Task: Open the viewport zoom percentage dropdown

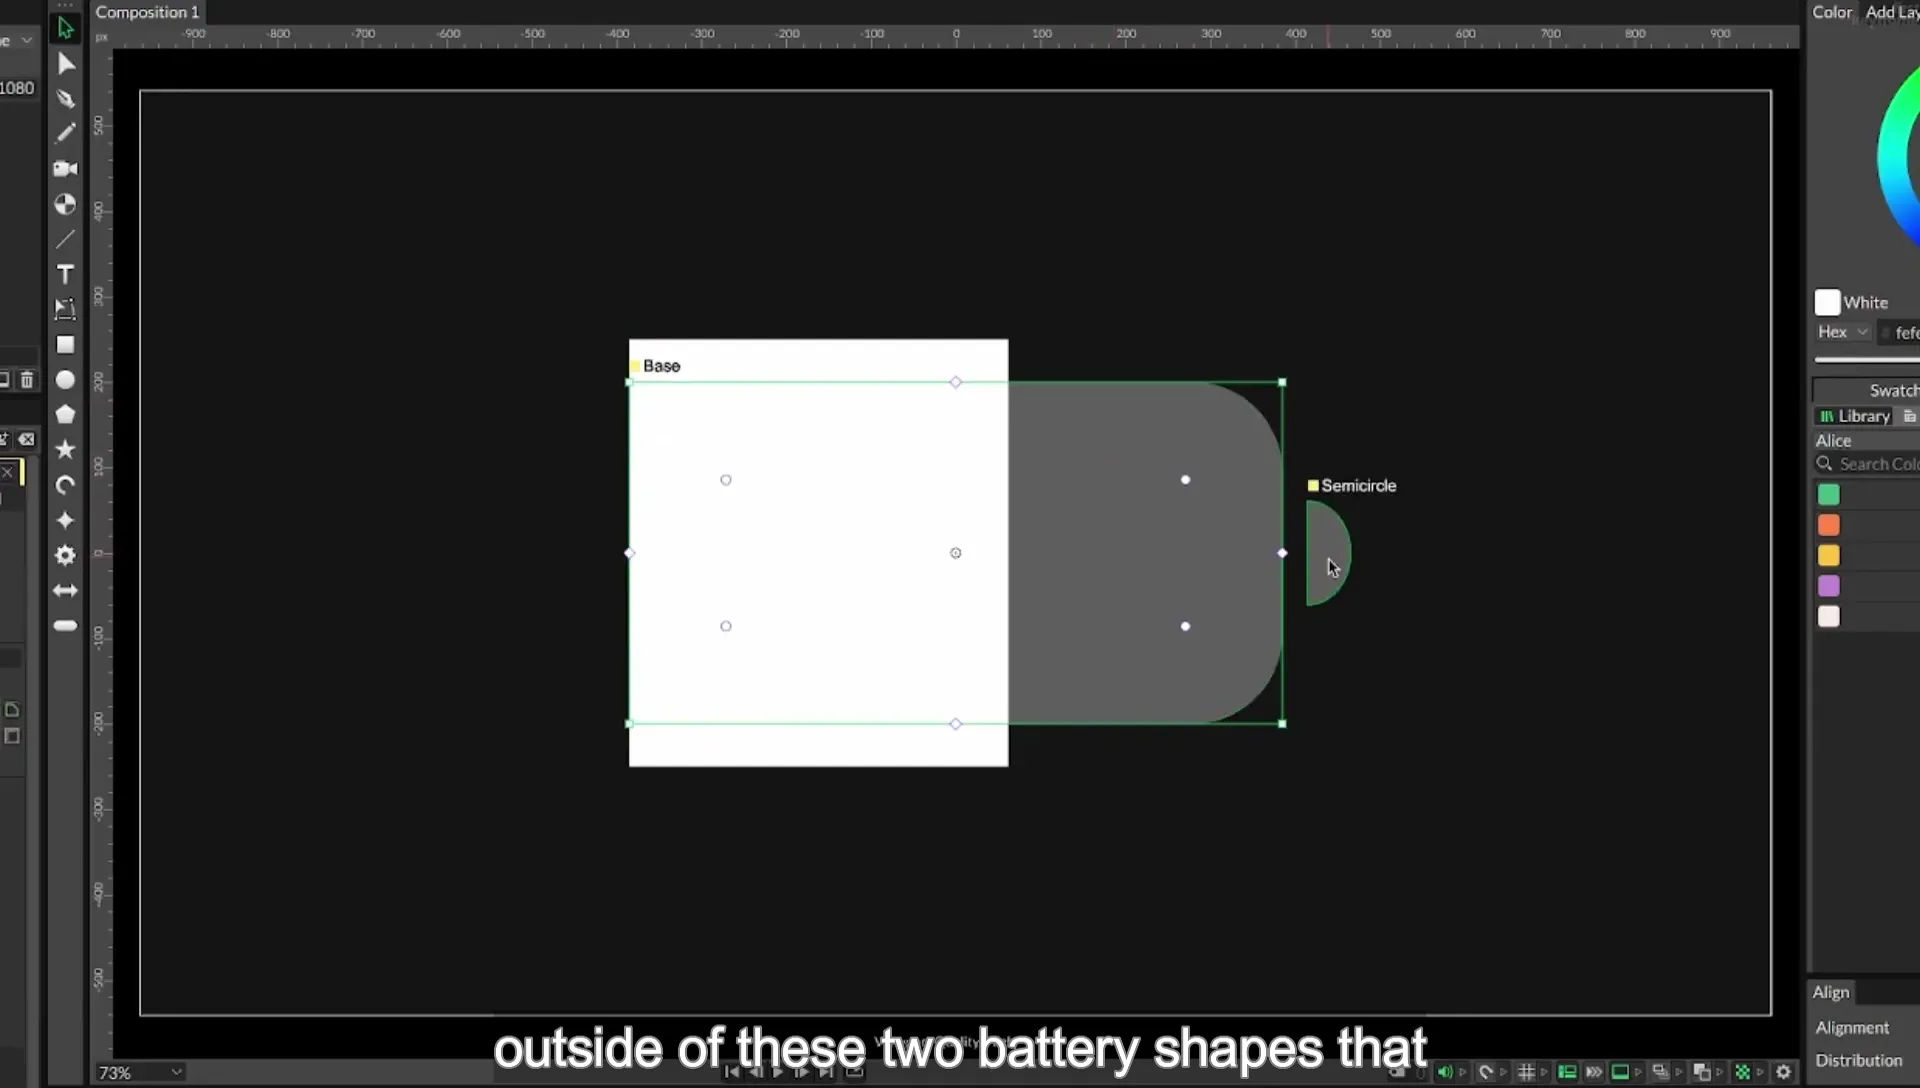Action: coord(140,1072)
